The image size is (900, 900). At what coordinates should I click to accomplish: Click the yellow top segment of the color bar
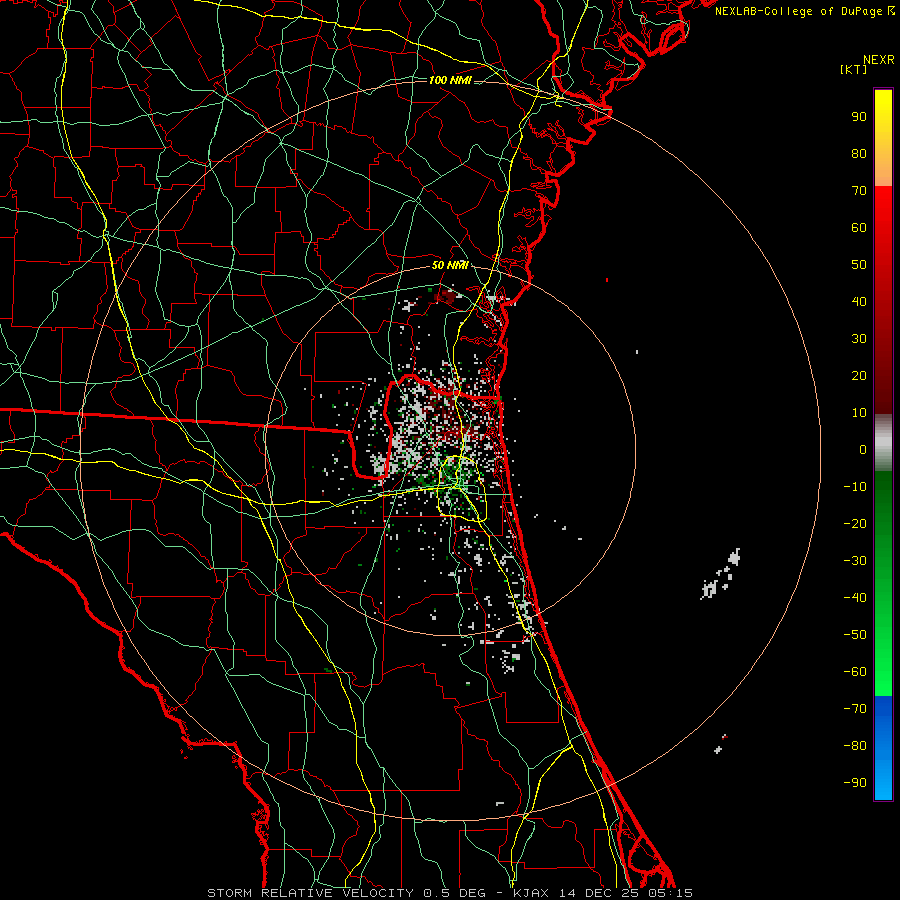883,138
